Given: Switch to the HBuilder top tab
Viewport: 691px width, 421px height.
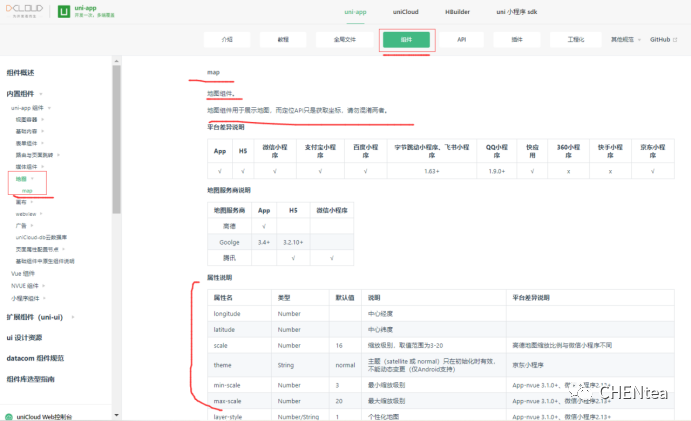Looking at the screenshot, I should (x=457, y=12).
